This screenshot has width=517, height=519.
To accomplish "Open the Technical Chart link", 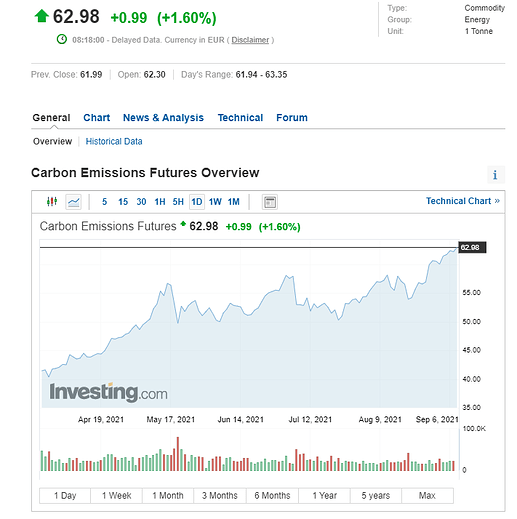I will 463,201.
